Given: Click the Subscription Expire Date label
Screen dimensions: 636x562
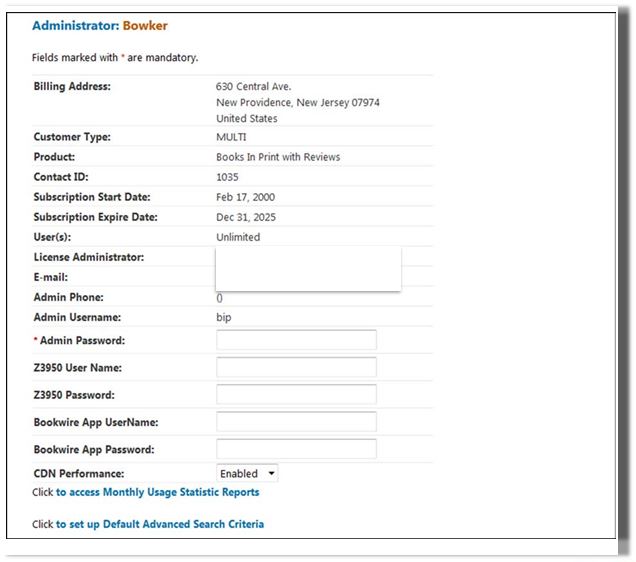Looking at the screenshot, I should pyautogui.click(x=95, y=217).
